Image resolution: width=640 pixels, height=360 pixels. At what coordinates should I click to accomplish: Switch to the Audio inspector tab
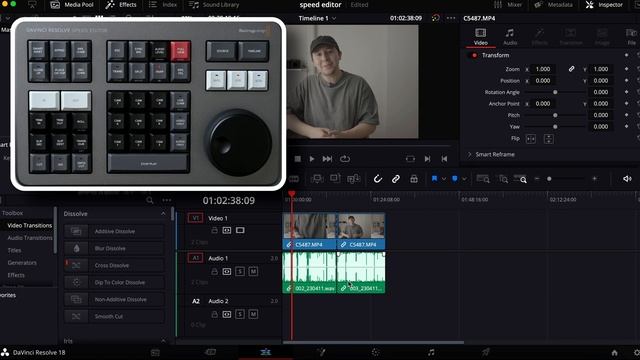click(x=510, y=37)
